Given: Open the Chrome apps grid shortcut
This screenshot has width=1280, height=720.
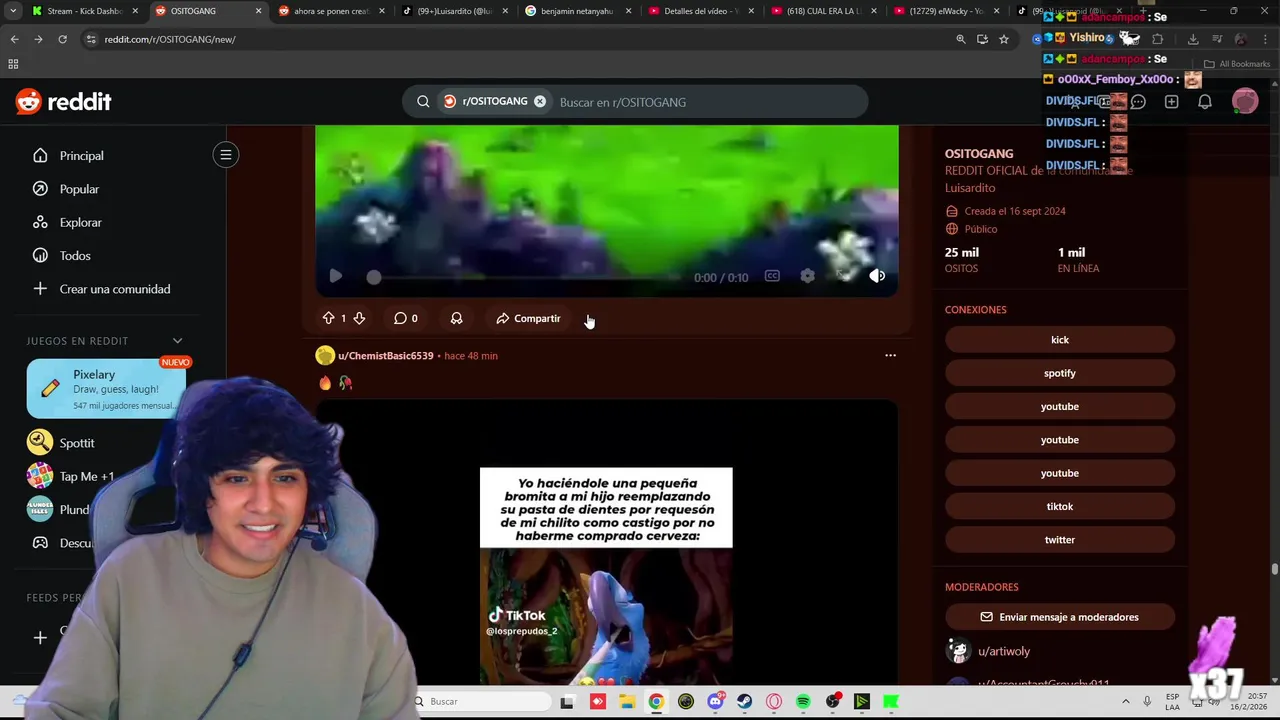Looking at the screenshot, I should coord(13,64).
